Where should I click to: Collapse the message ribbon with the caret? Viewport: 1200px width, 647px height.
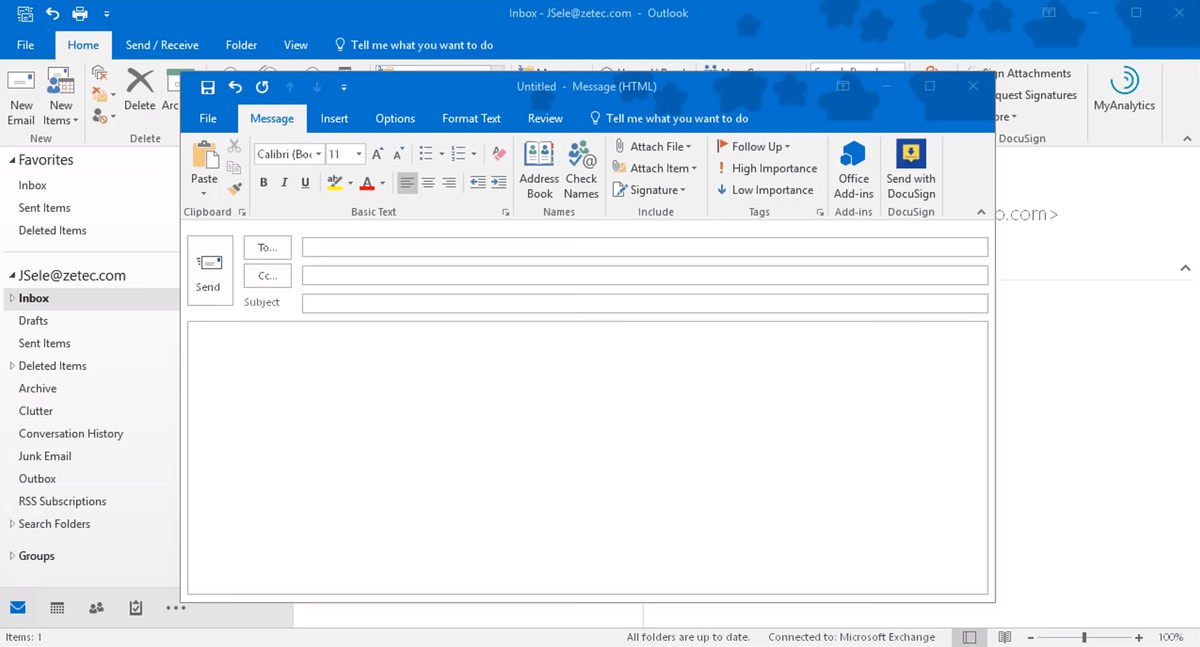[981, 212]
